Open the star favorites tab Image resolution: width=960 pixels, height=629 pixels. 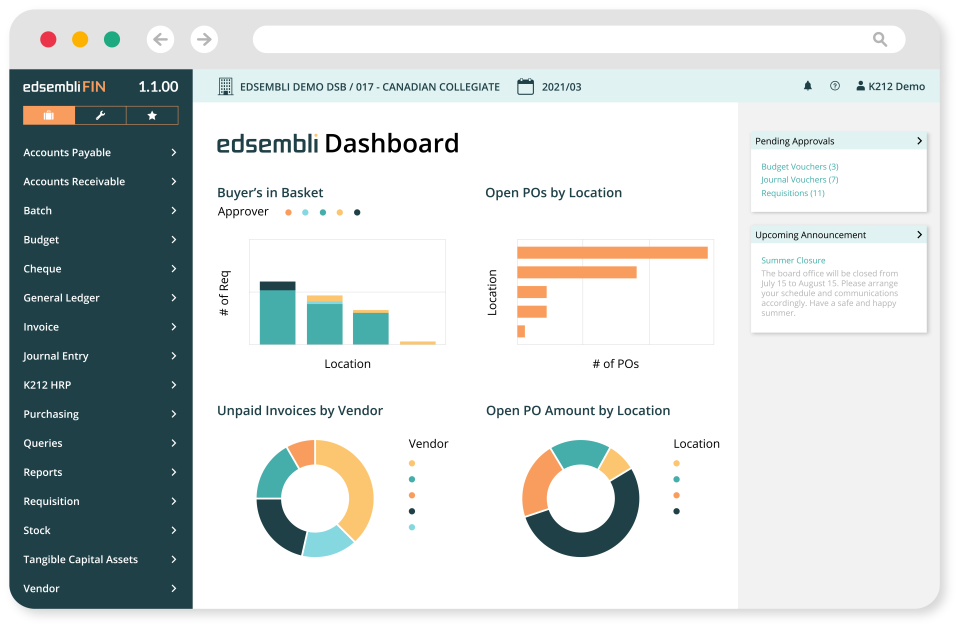click(152, 115)
